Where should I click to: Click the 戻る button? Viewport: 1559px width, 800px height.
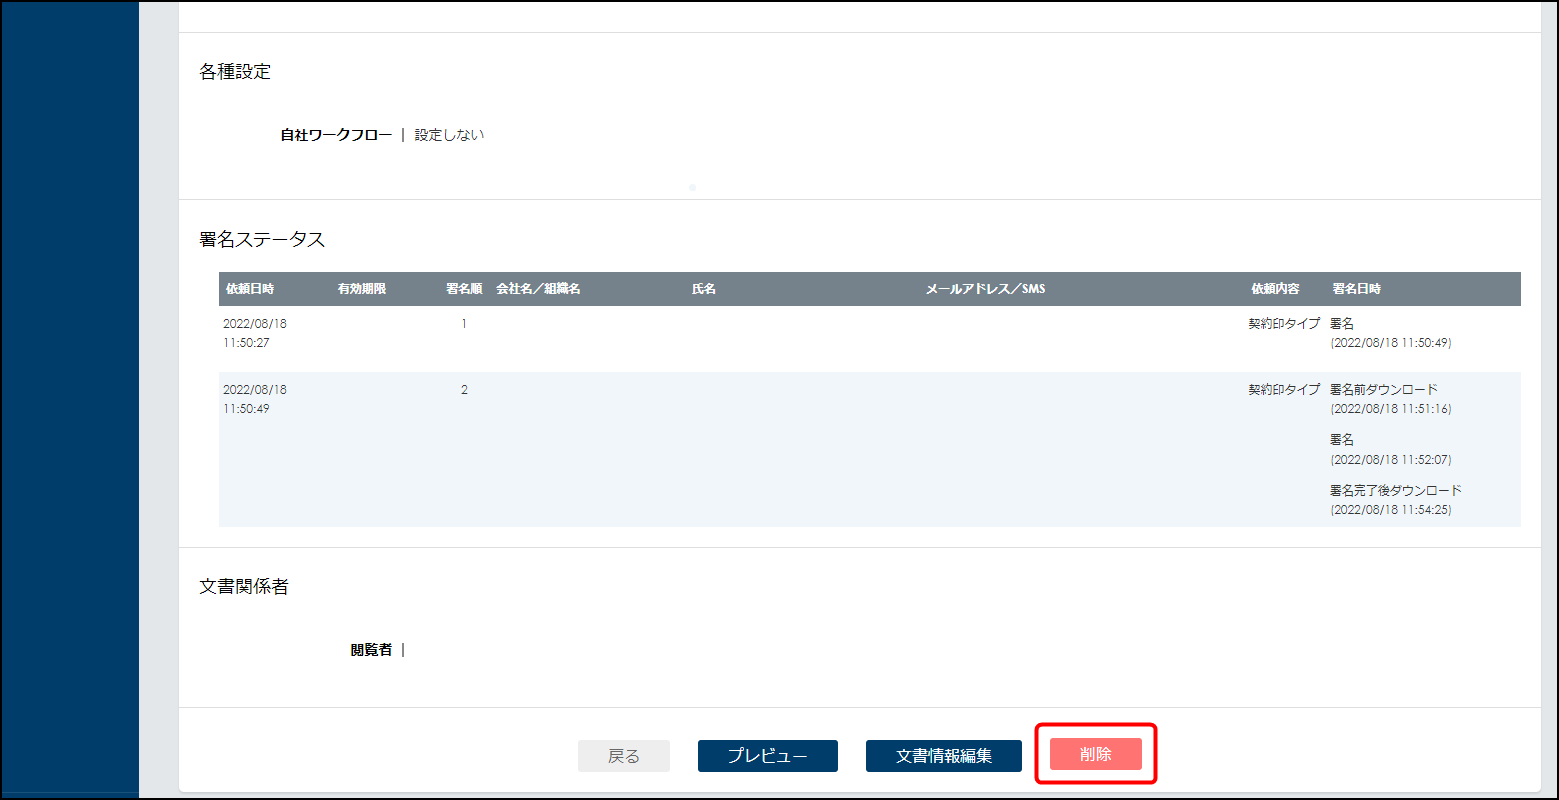pyautogui.click(x=624, y=756)
